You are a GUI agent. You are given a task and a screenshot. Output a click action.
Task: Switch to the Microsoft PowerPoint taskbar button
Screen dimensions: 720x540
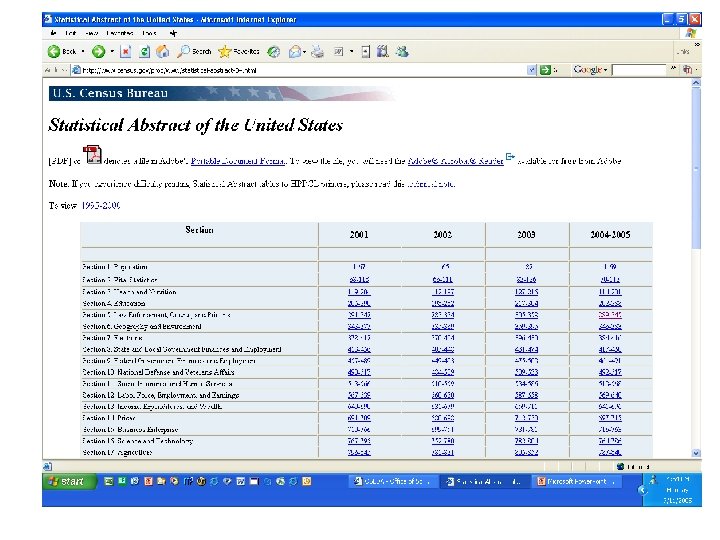(579, 481)
